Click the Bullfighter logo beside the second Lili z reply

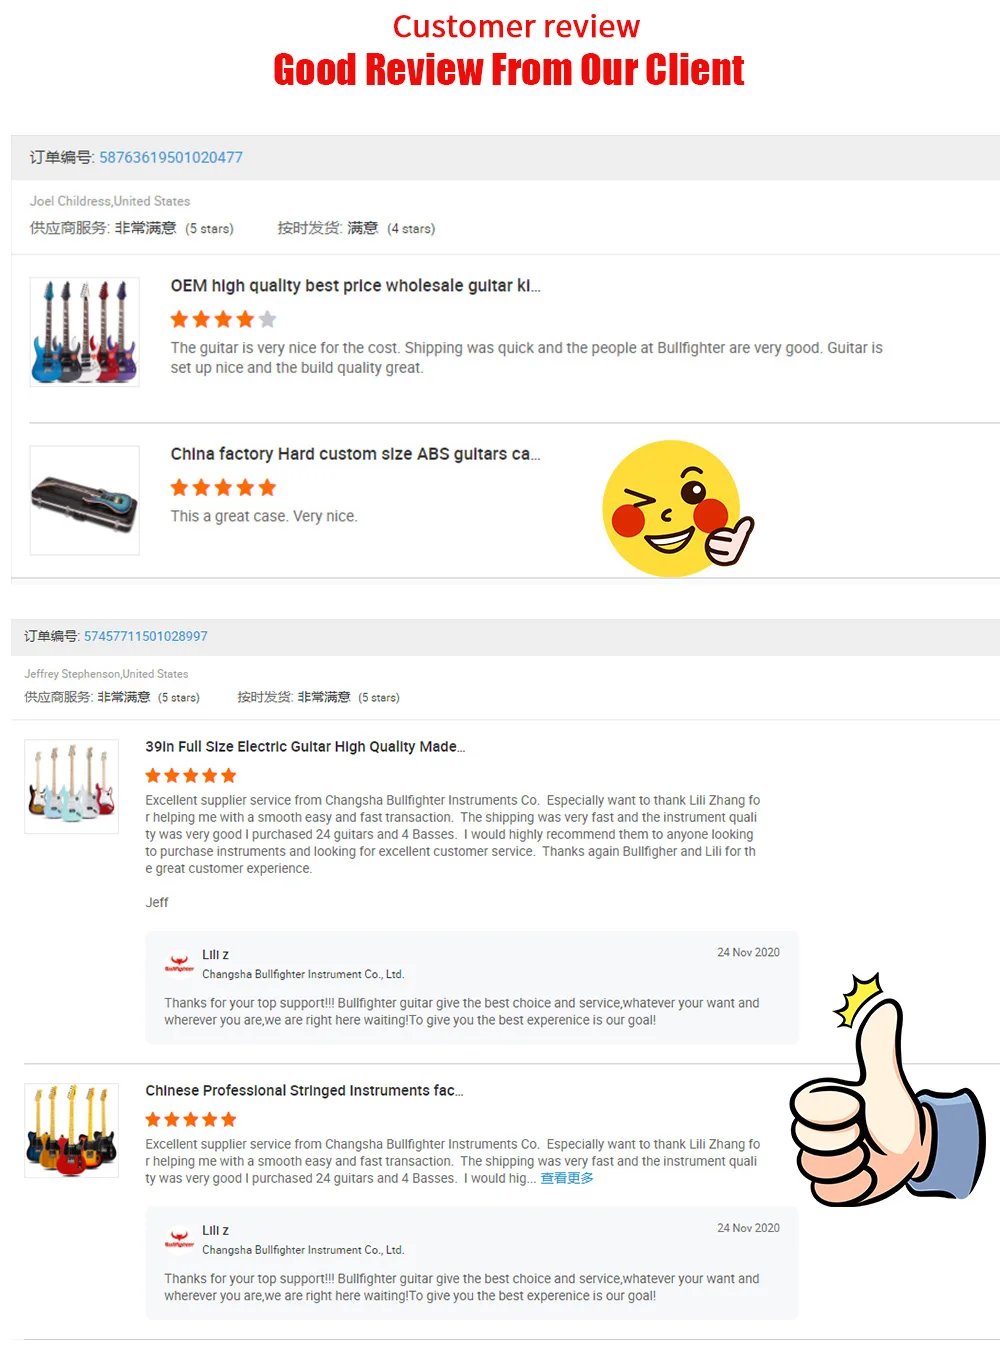(x=179, y=1238)
